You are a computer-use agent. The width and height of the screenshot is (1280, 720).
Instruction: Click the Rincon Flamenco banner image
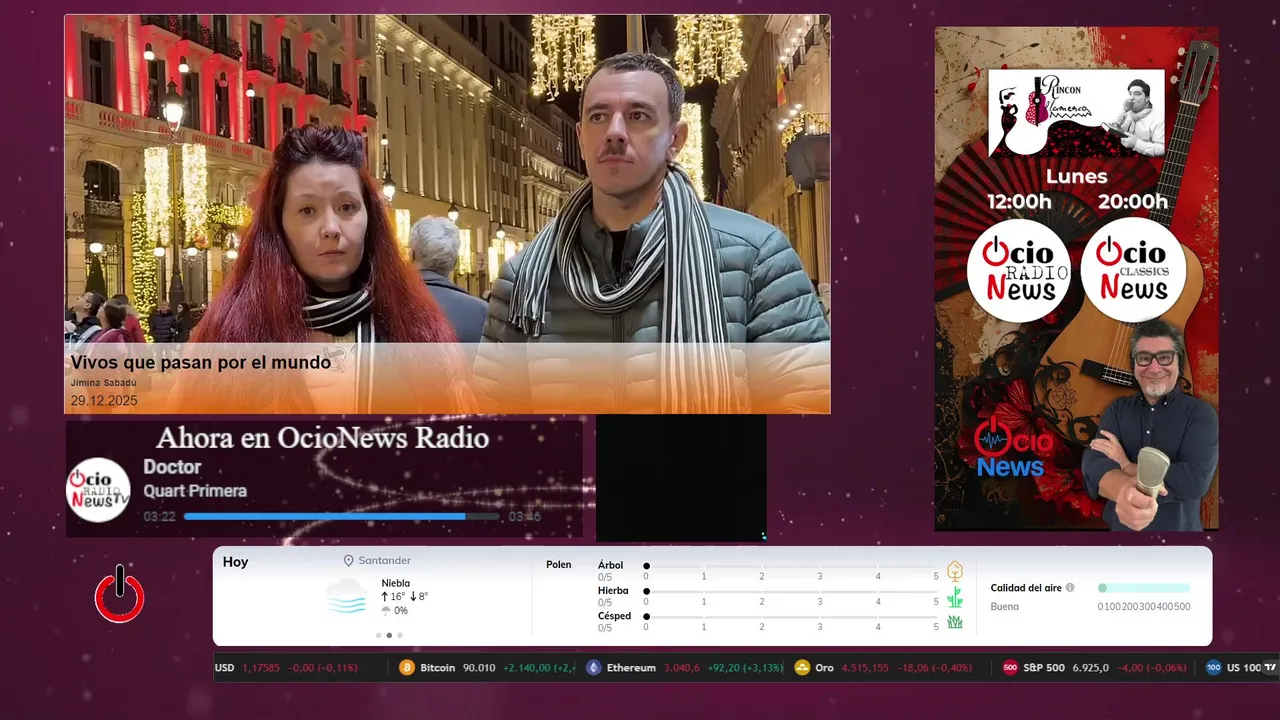1077,113
